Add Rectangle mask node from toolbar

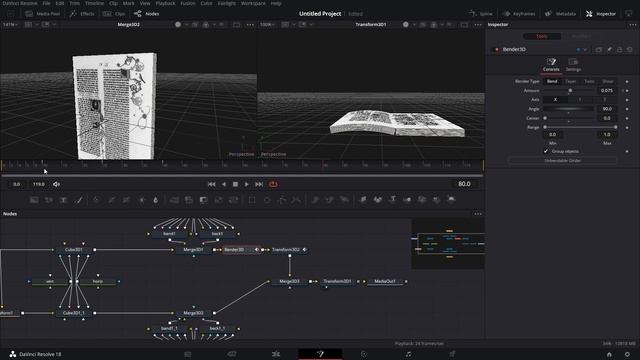click(x=252, y=200)
